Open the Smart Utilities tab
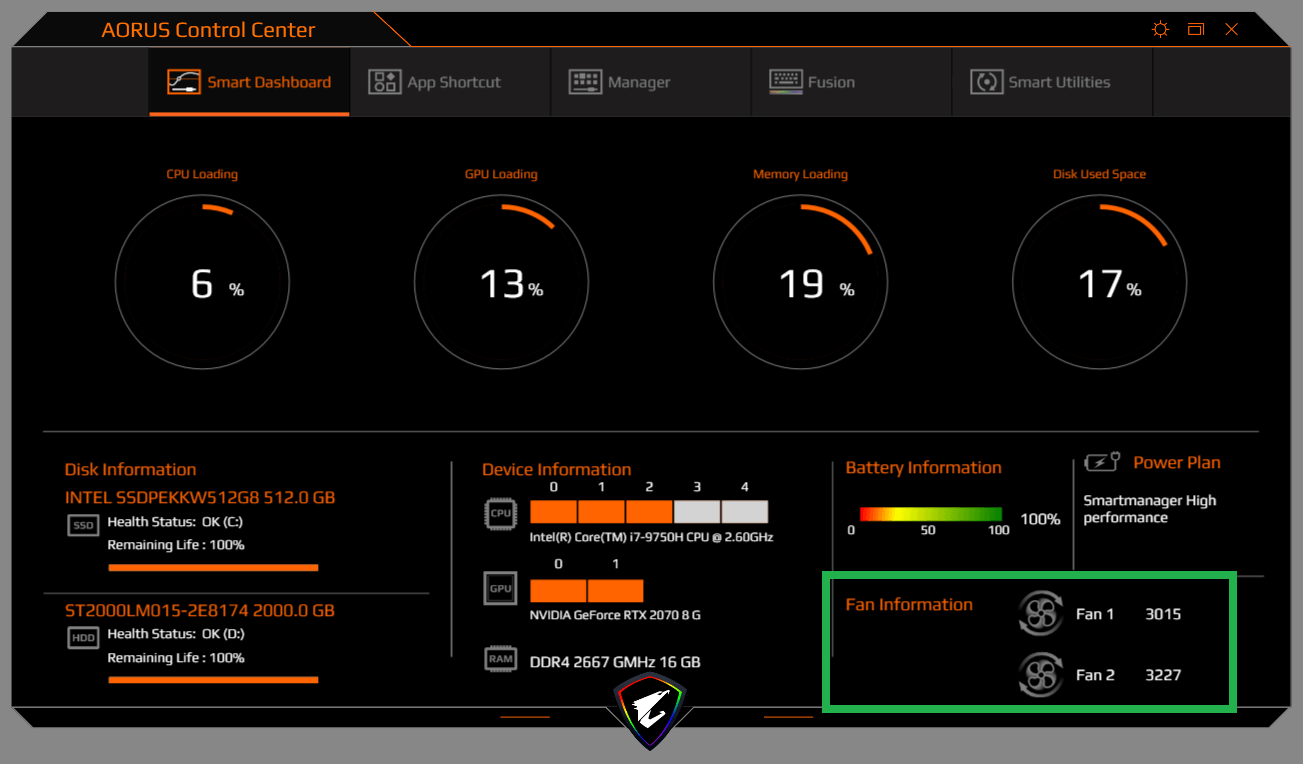 click(1052, 82)
